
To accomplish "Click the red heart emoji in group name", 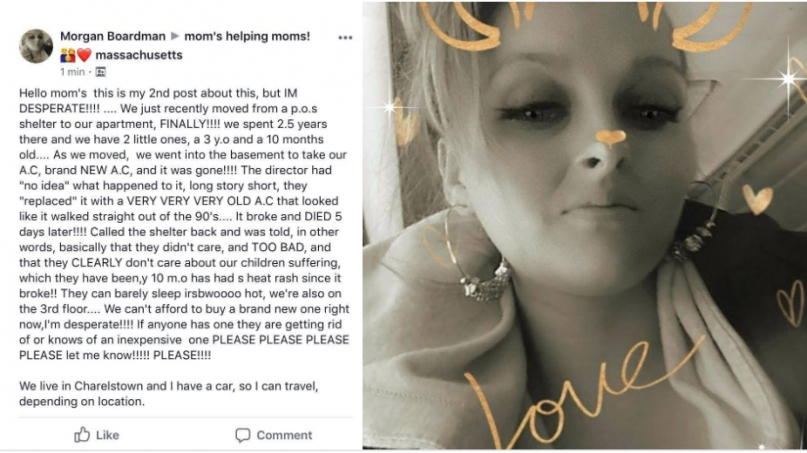I will 84,54.
